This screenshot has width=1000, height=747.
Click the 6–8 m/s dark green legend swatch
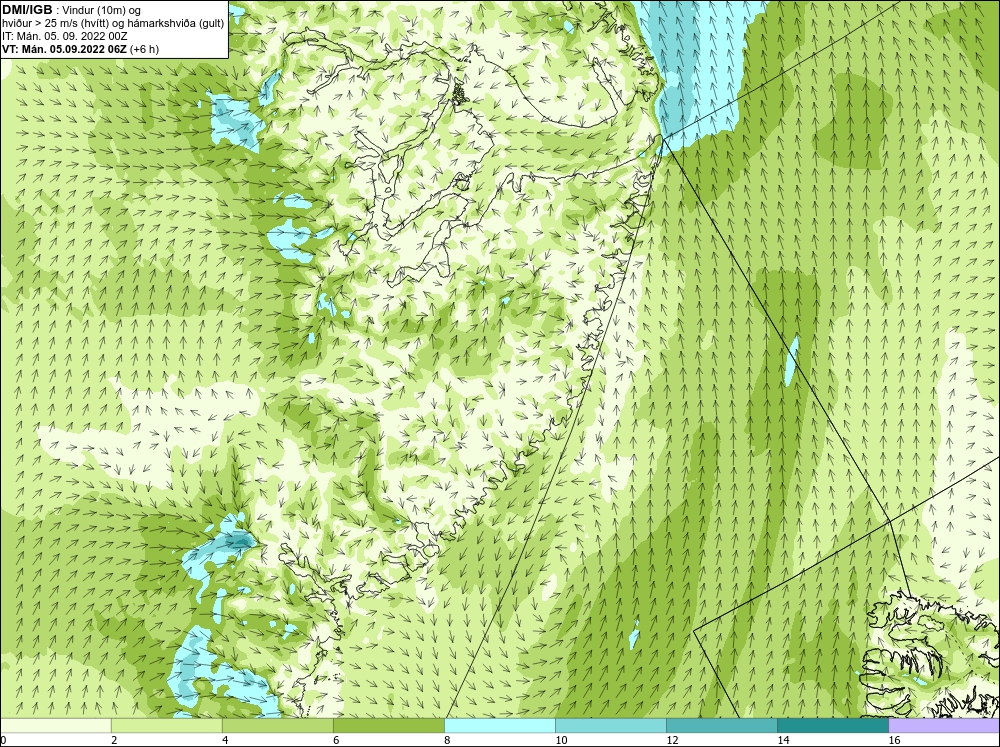click(x=388, y=726)
